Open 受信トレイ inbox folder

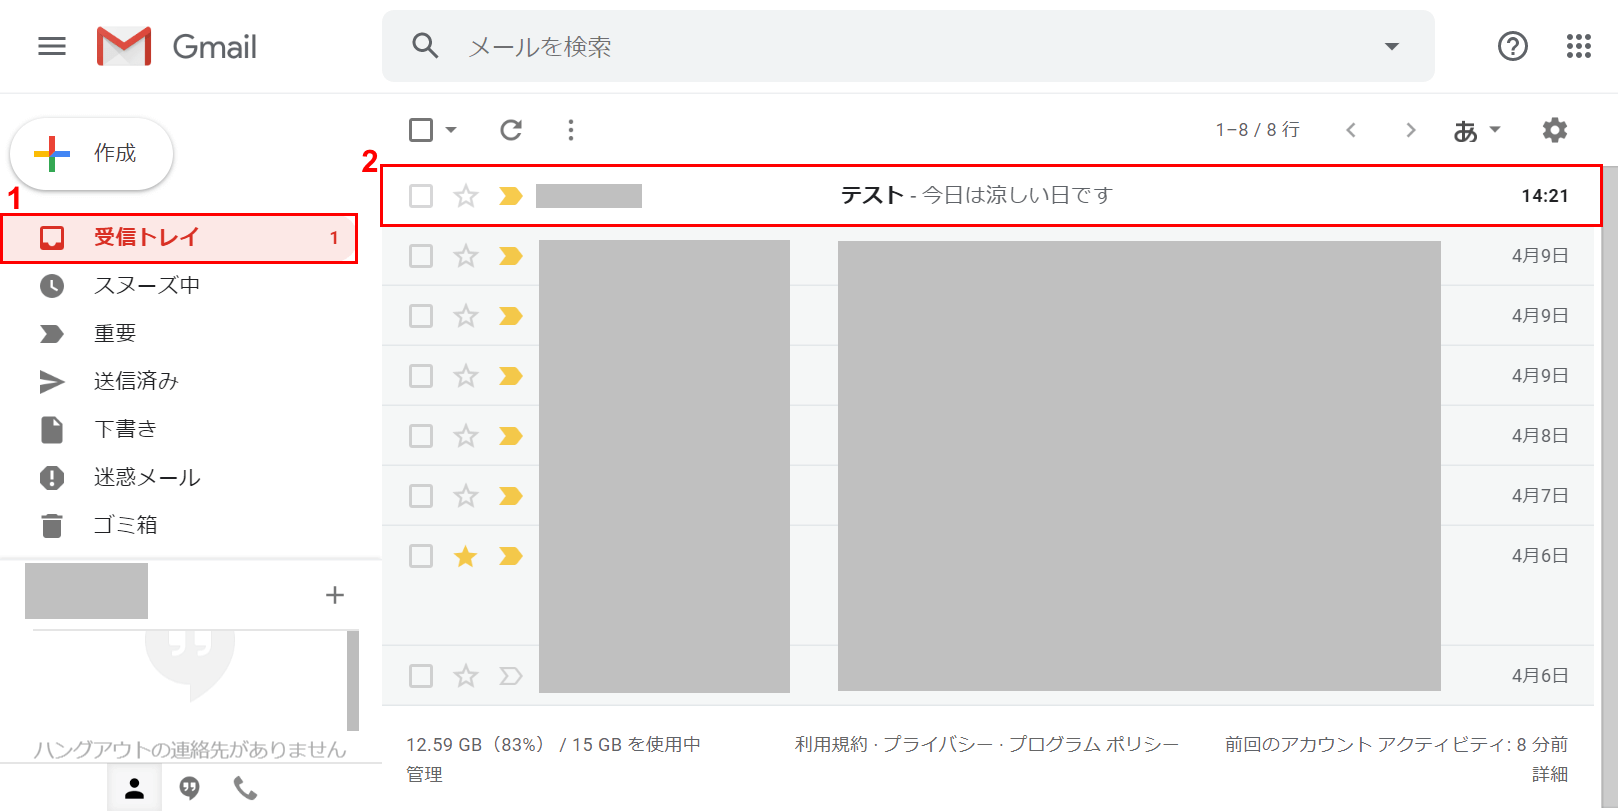(179, 238)
